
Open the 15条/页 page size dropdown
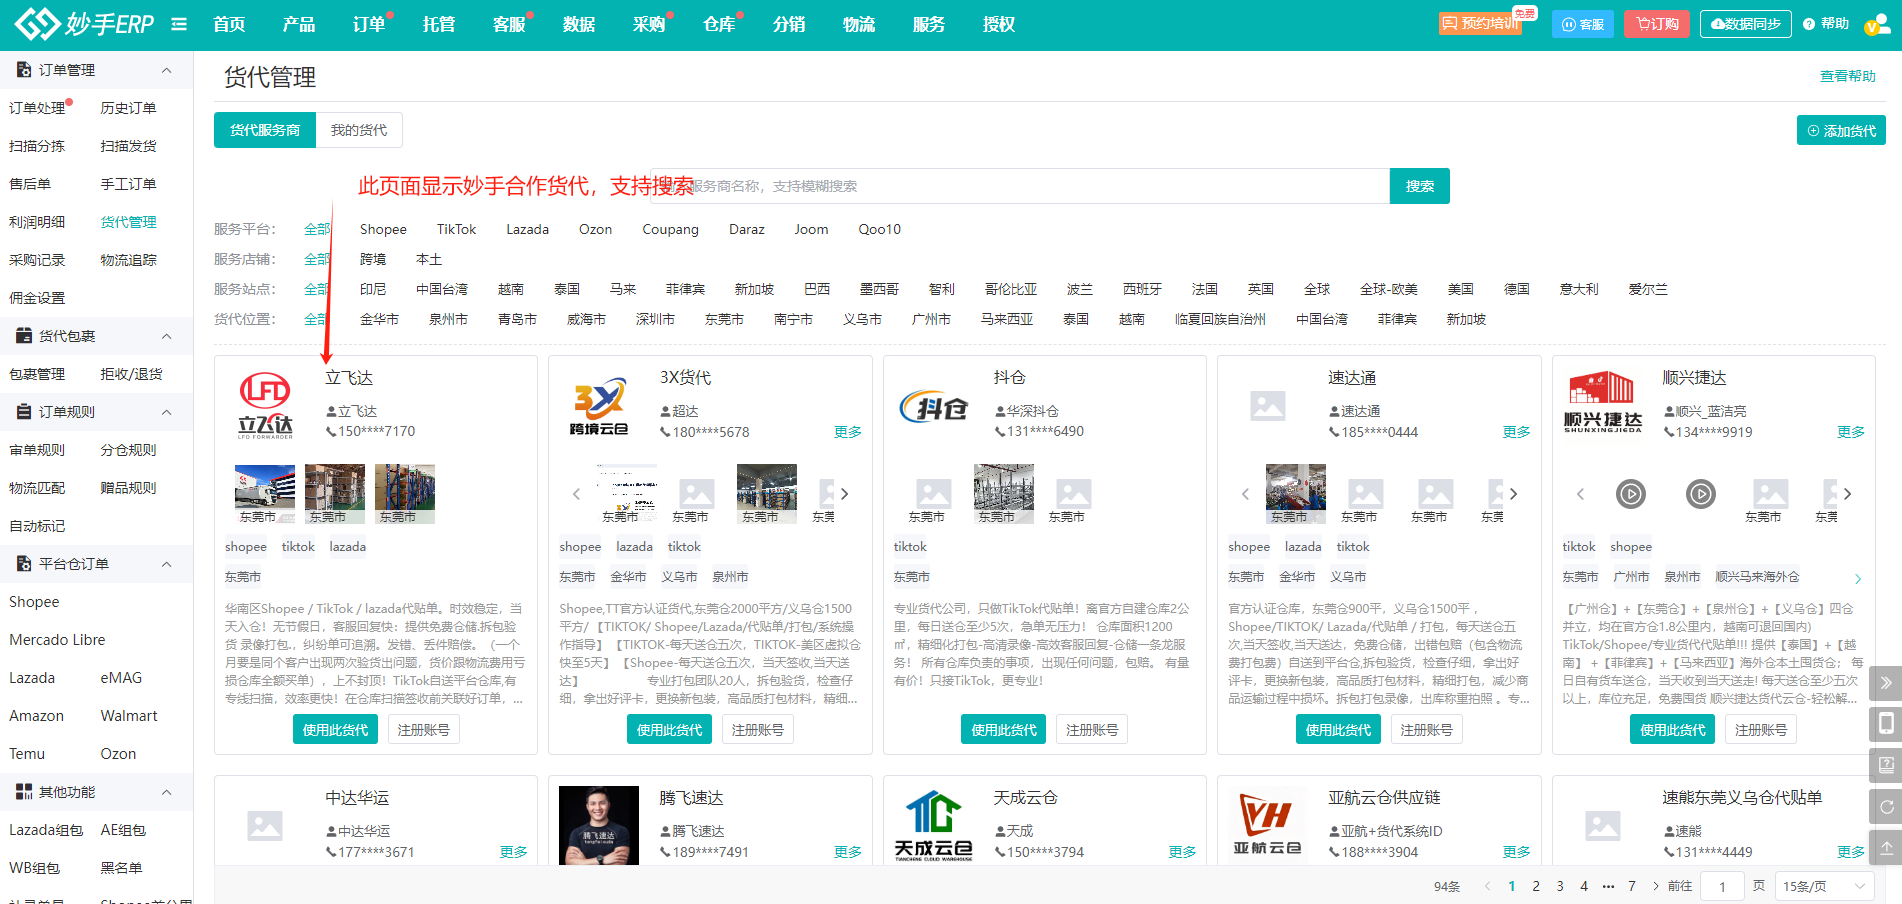(1825, 886)
